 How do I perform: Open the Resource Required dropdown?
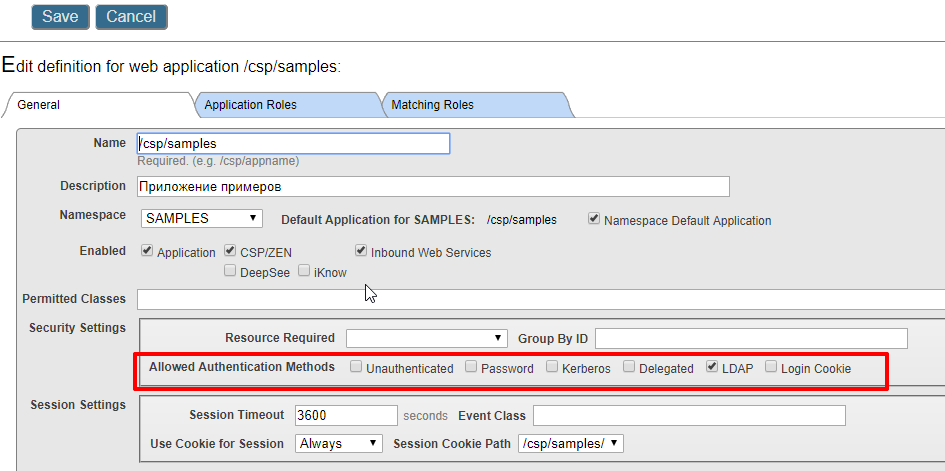pyautogui.click(x=426, y=338)
